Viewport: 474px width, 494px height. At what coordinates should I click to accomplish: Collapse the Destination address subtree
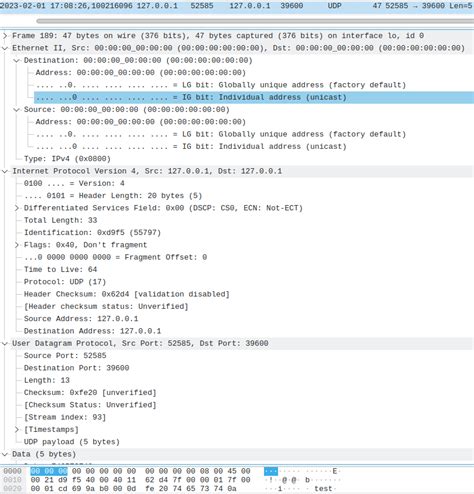(16, 60)
